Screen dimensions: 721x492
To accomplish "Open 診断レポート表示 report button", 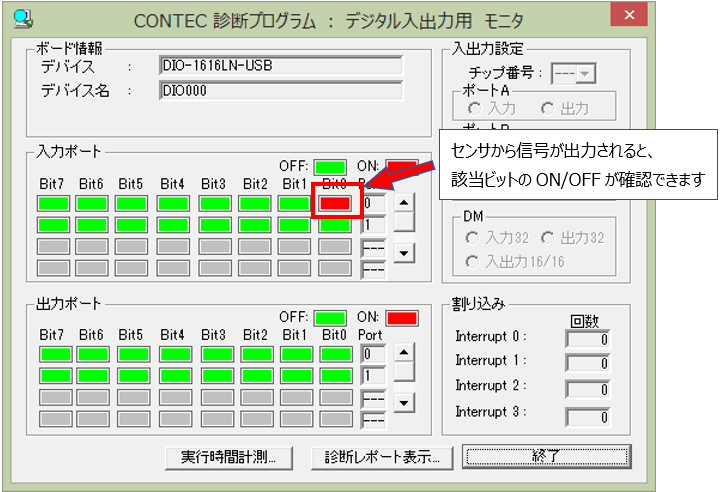I will 382,457.
